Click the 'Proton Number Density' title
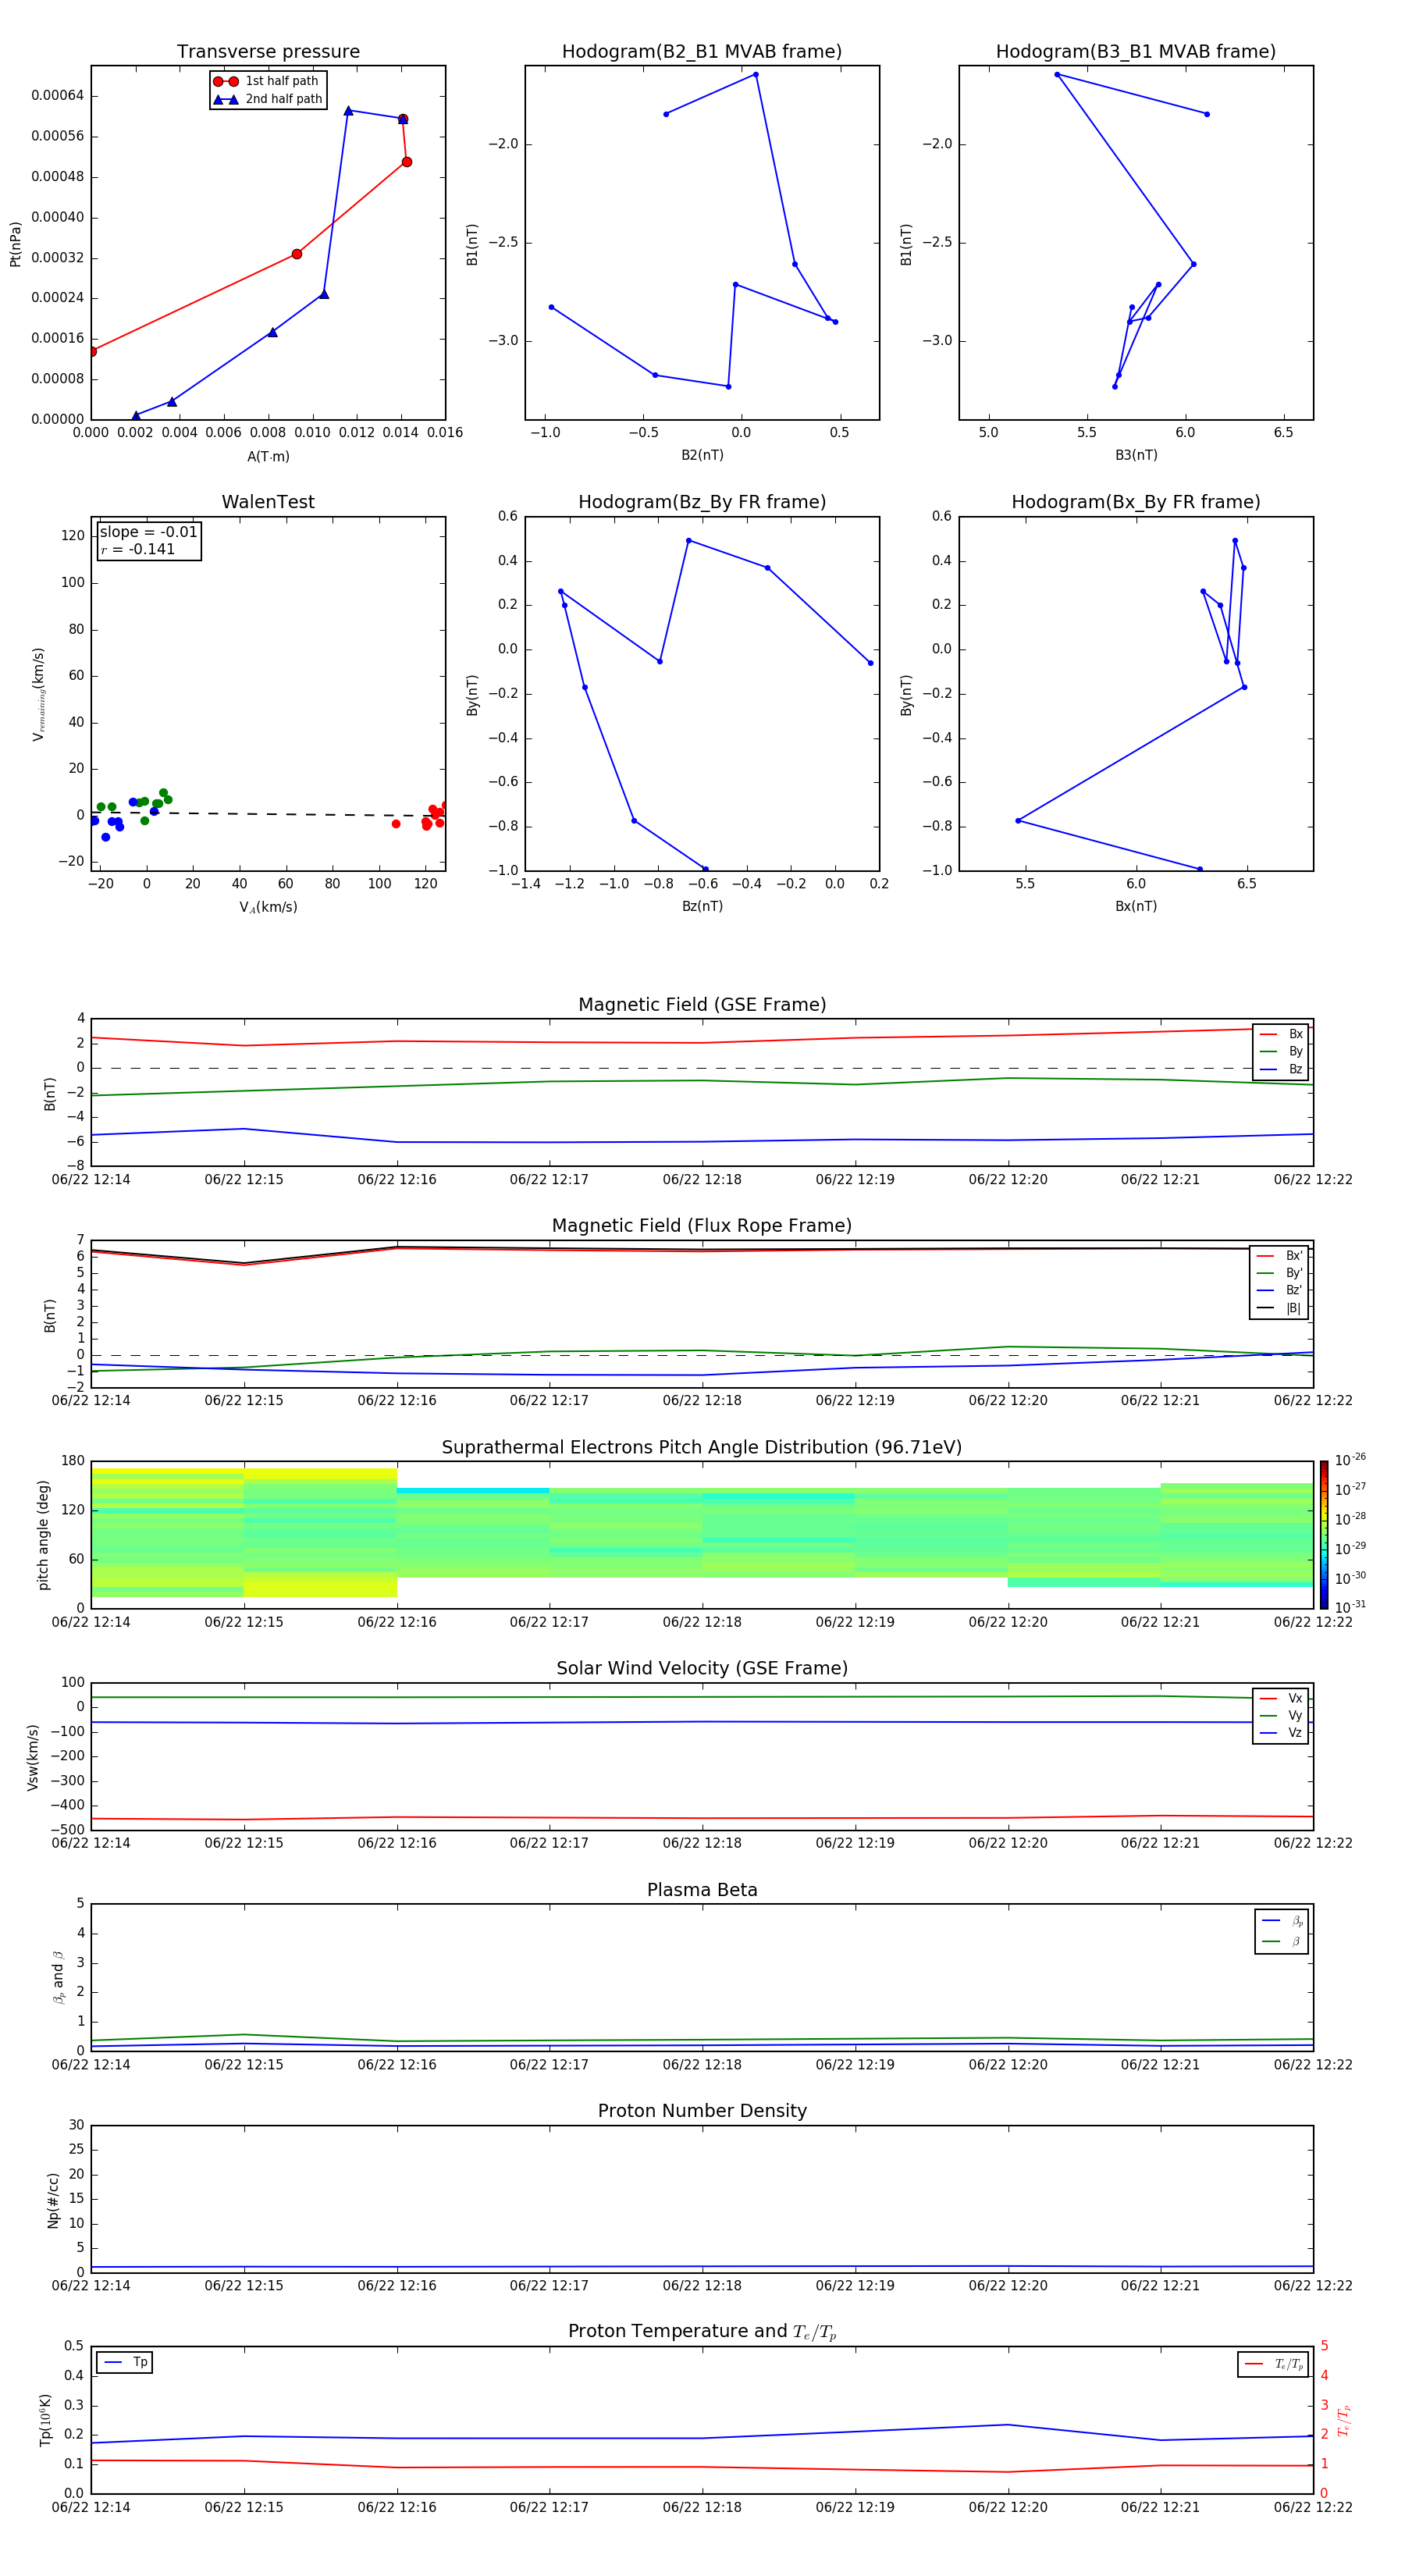The image size is (1405, 2576). pyautogui.click(x=702, y=2112)
